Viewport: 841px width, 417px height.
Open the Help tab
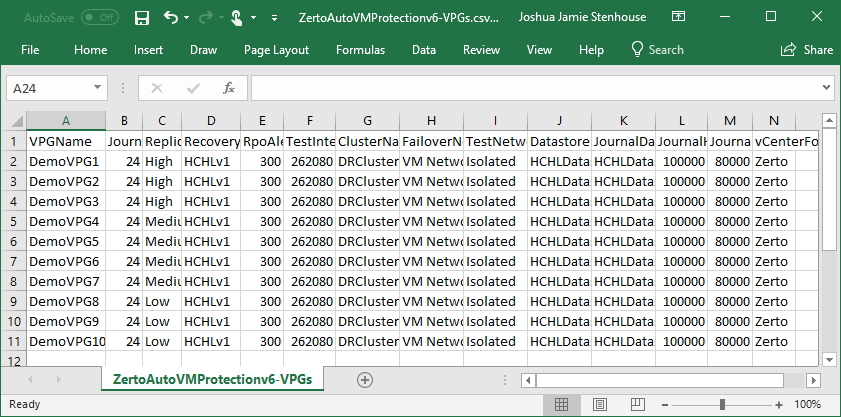591,50
